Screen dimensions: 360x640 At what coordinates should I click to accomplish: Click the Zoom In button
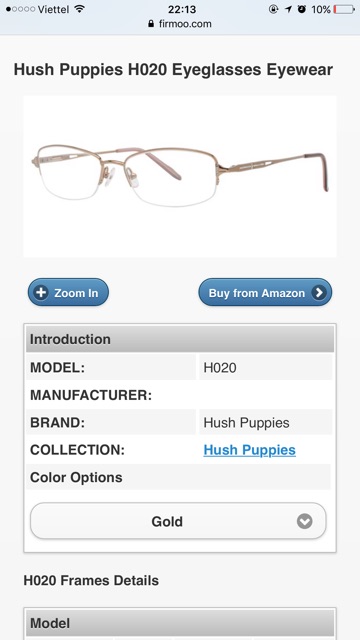68,292
